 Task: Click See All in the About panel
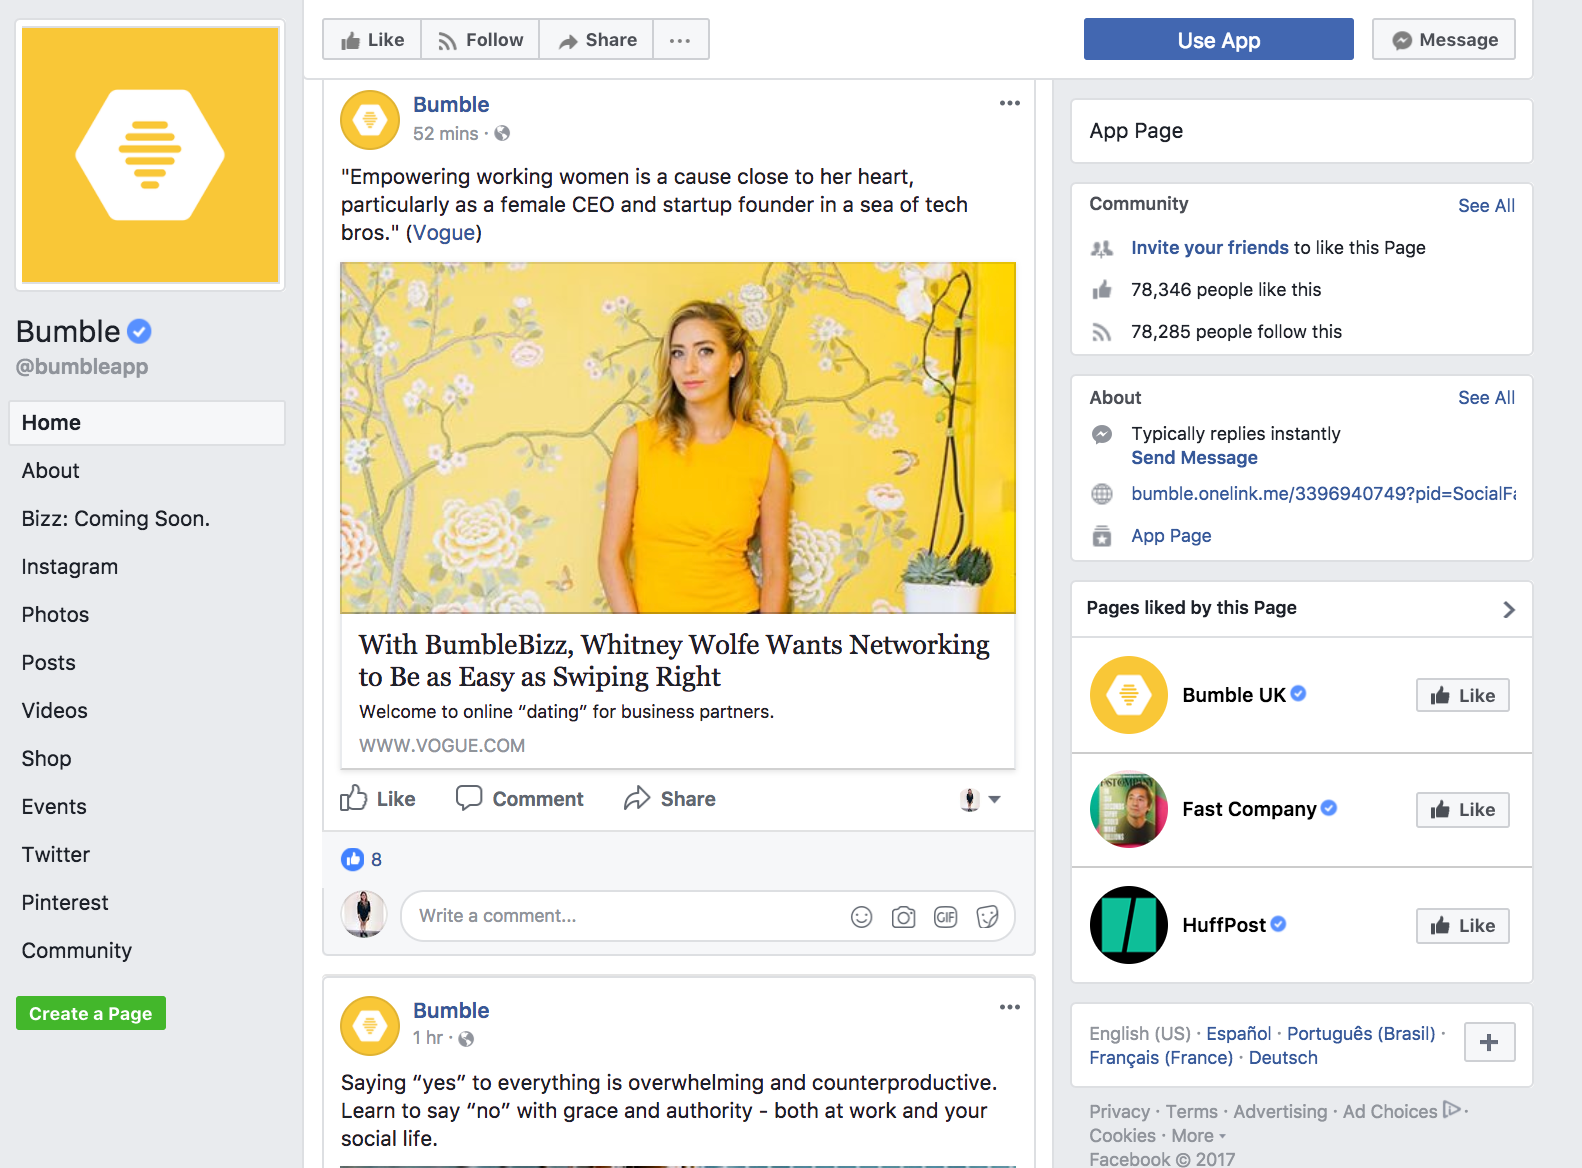1486,398
